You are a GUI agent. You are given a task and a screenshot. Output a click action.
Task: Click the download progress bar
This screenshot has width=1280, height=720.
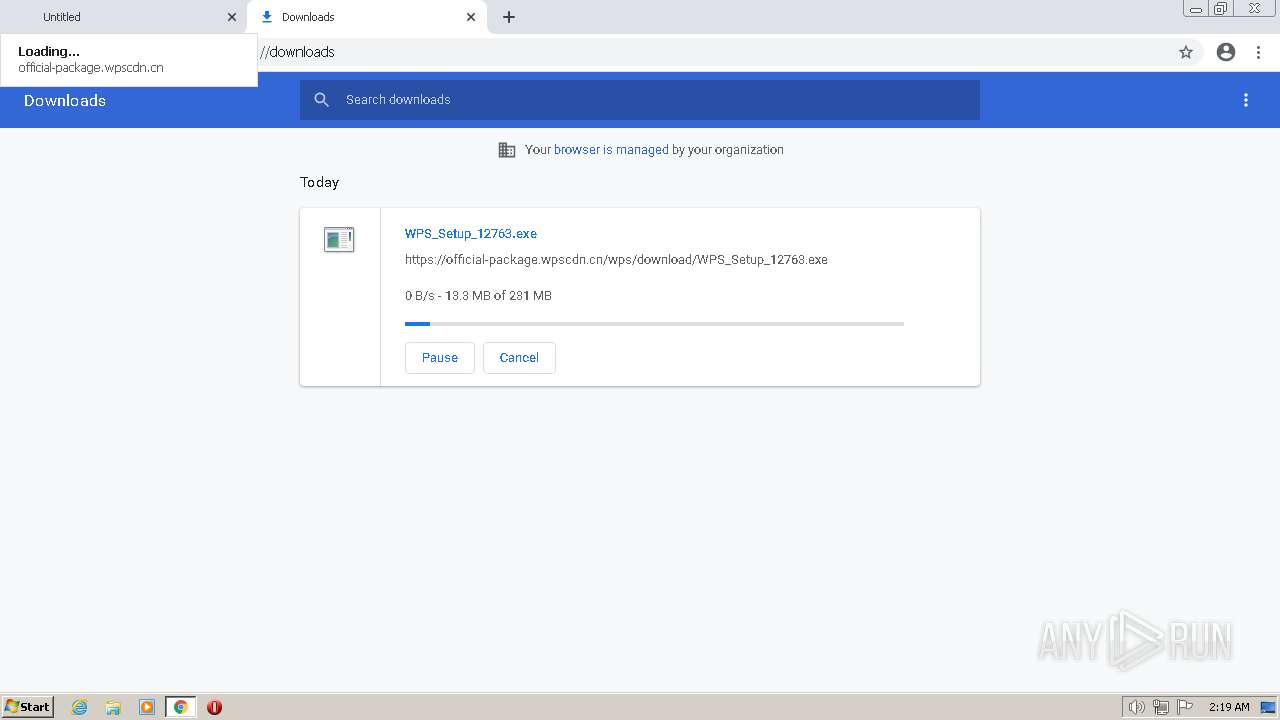(x=654, y=324)
